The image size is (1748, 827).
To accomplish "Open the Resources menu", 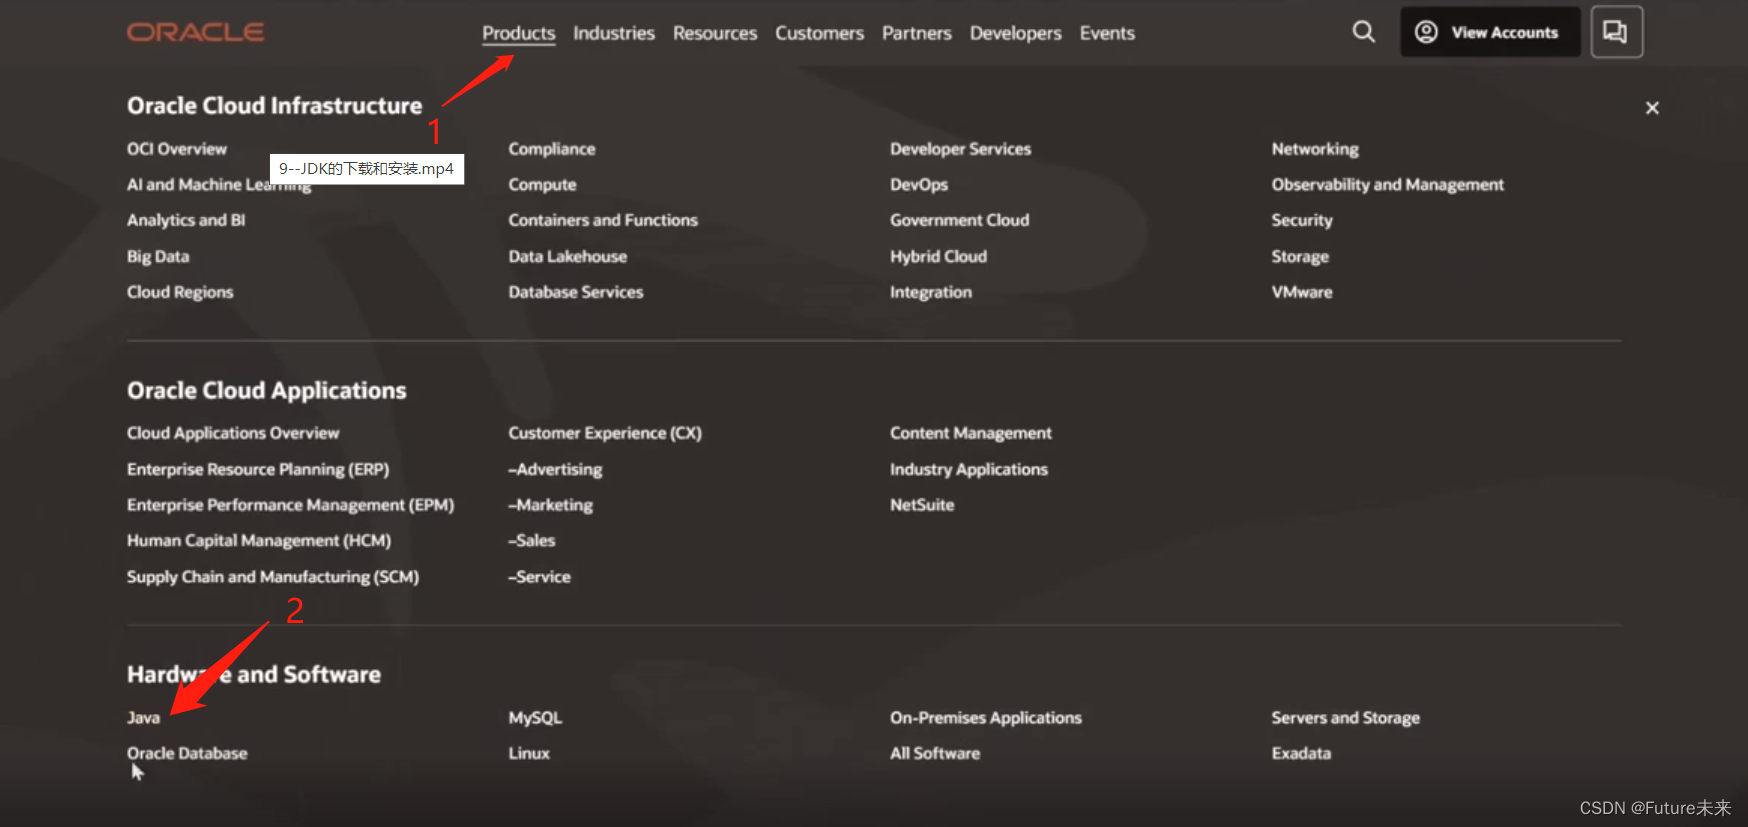I will tap(715, 33).
